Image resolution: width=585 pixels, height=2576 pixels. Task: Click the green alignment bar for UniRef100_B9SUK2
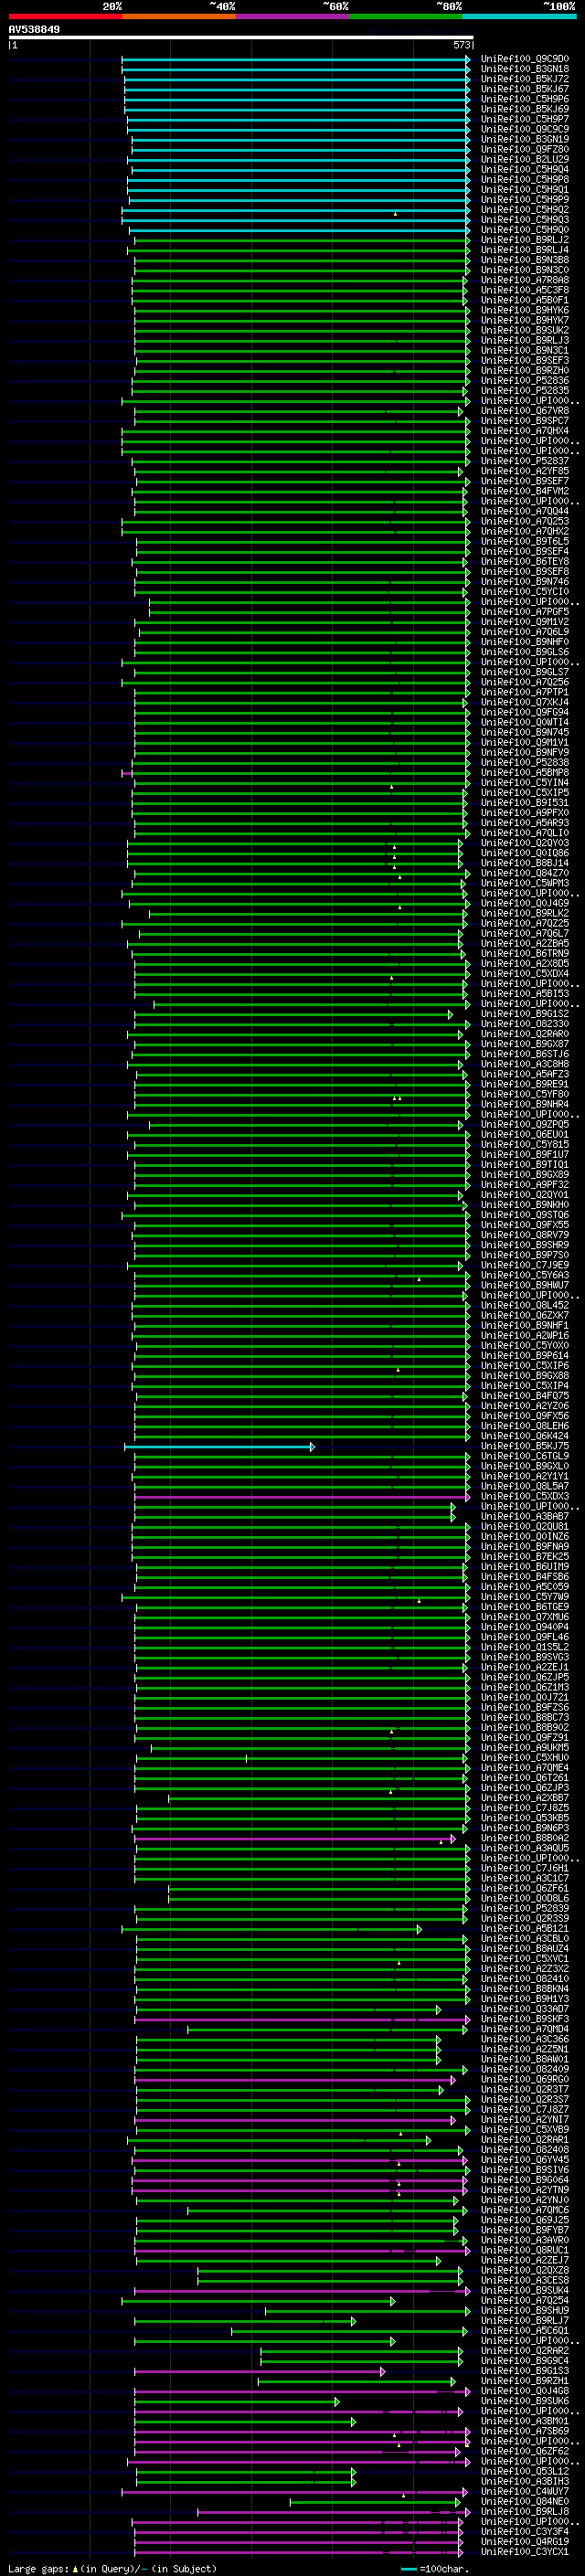coord(302,331)
